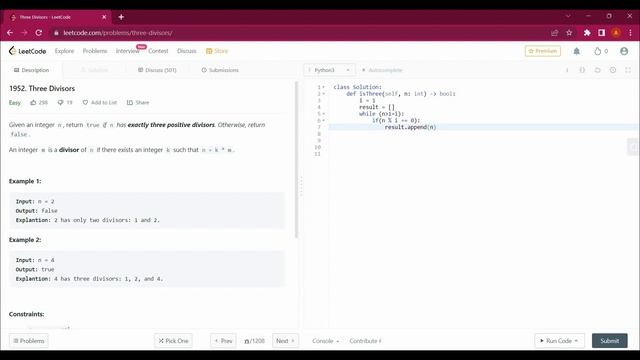The image size is (640, 360).
Task: Click the LeetCode logo
Action: pos(27,51)
